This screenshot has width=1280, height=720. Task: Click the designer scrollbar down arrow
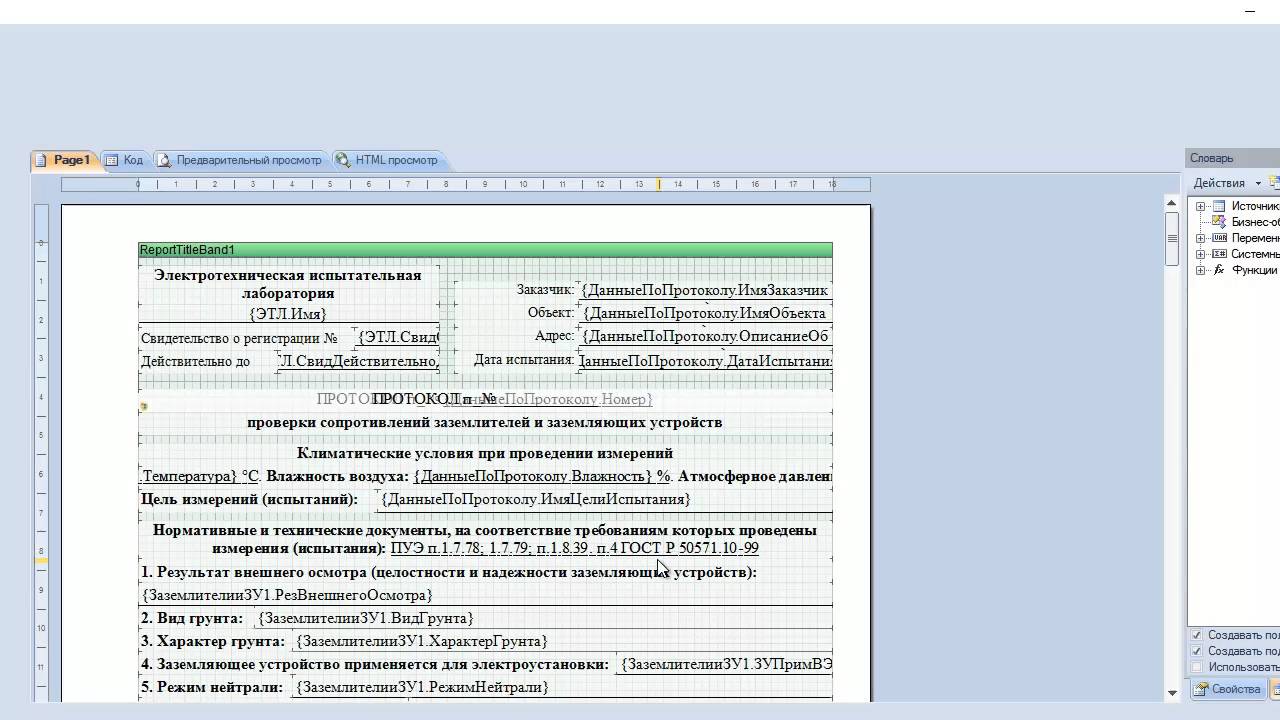pyautogui.click(x=1172, y=692)
